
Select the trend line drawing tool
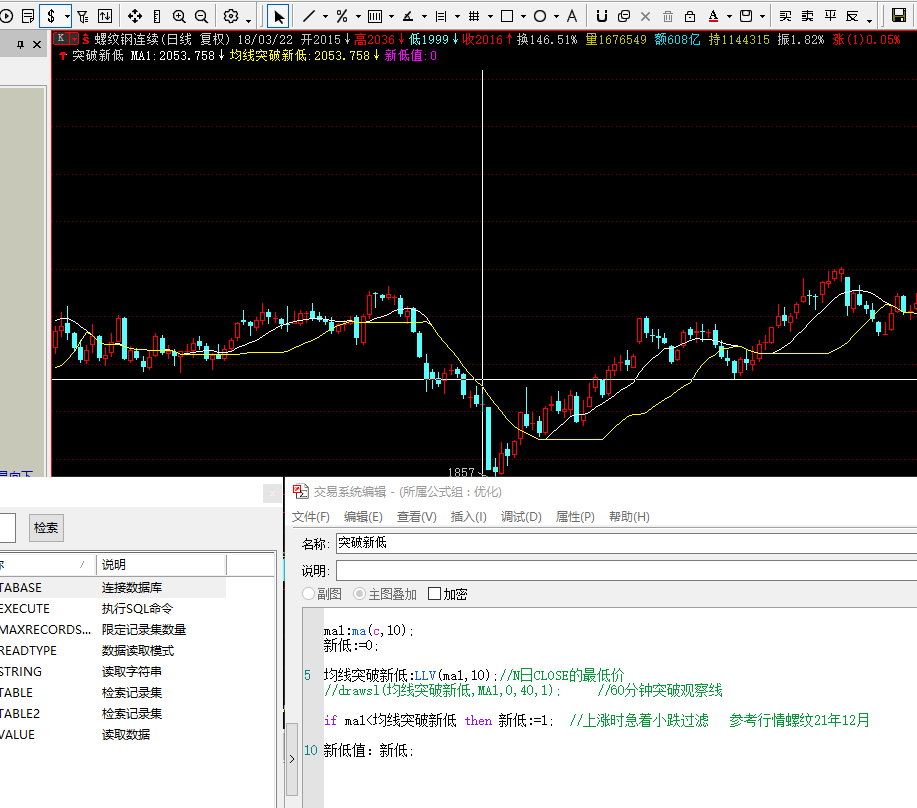tap(309, 16)
